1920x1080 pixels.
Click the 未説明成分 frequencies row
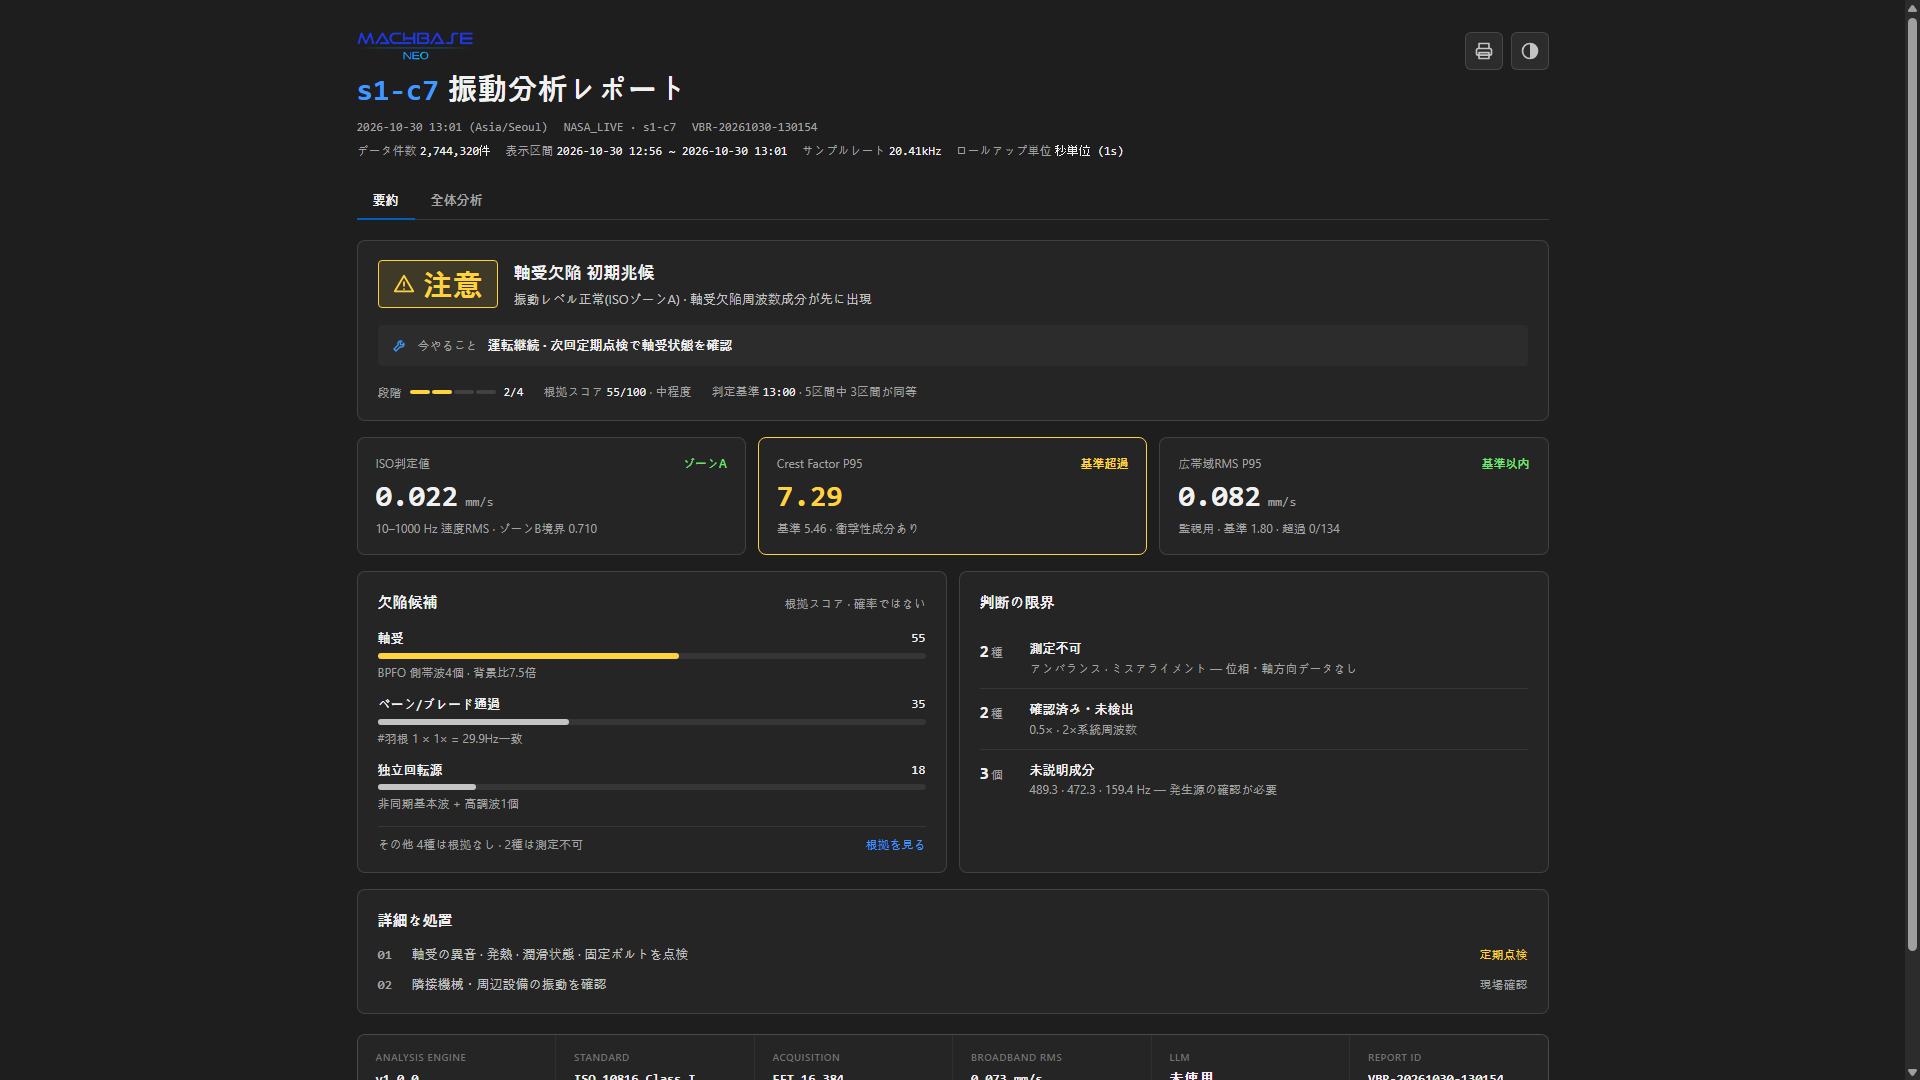[1253, 780]
